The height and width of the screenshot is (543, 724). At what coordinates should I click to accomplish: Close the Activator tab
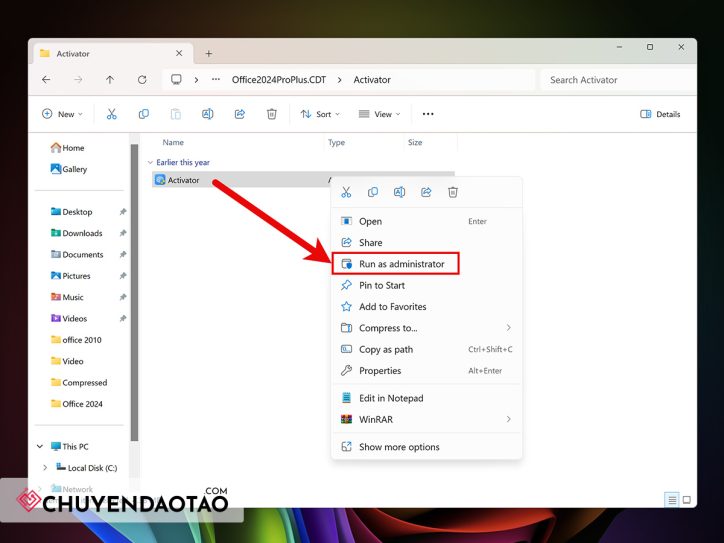pos(179,54)
